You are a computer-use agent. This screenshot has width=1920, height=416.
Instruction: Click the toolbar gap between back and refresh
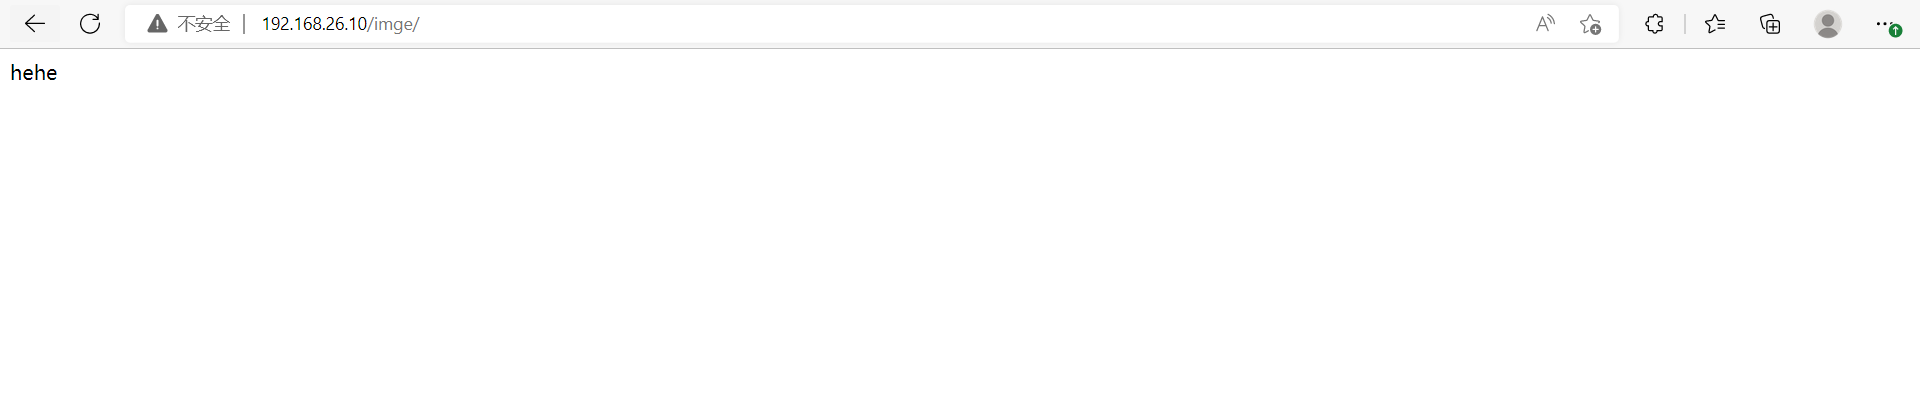(62, 24)
